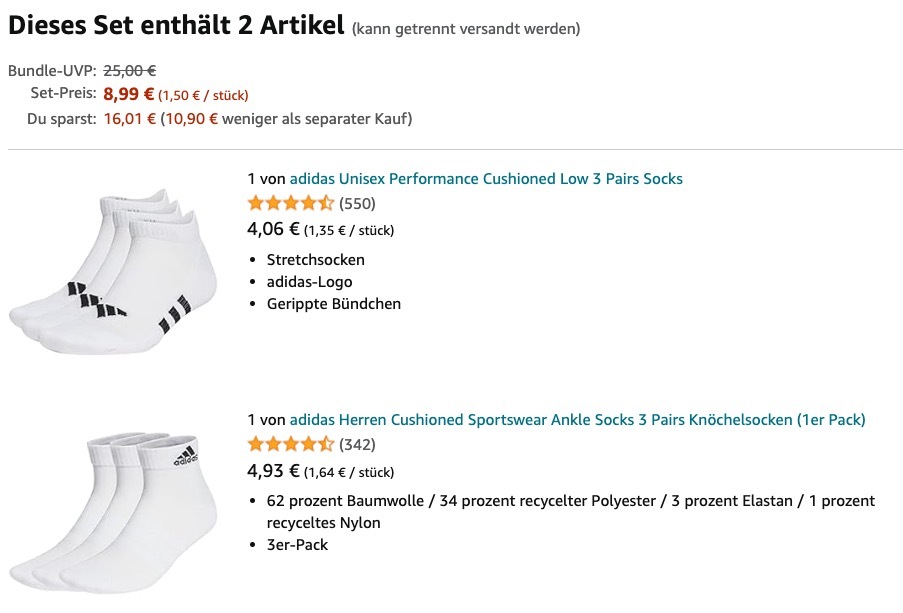
Task: Click the 8,99 € set price
Action: click(129, 95)
